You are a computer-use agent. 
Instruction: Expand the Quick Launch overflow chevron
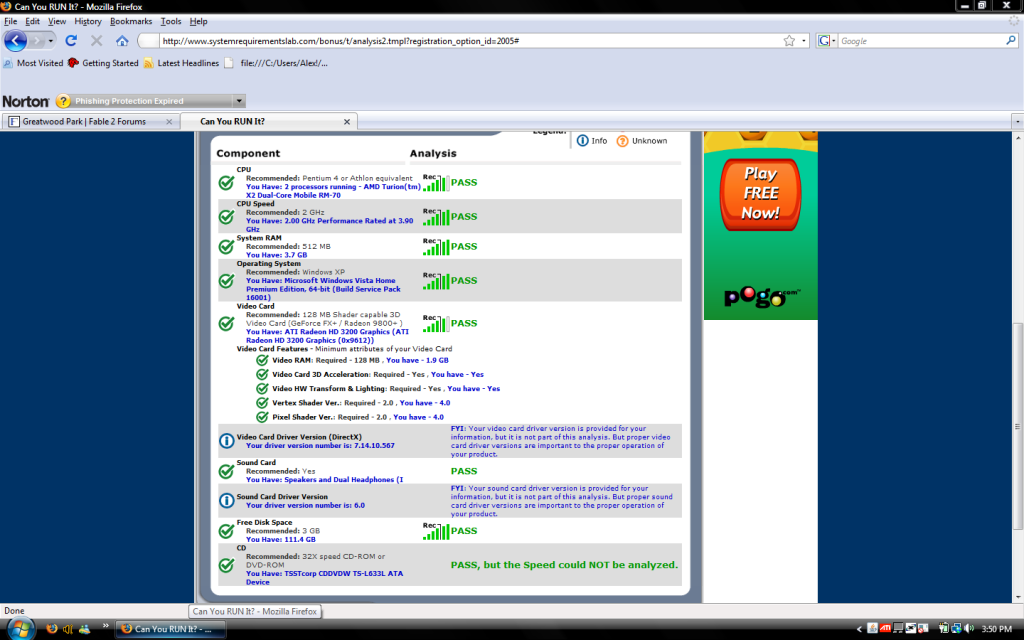click(x=106, y=626)
